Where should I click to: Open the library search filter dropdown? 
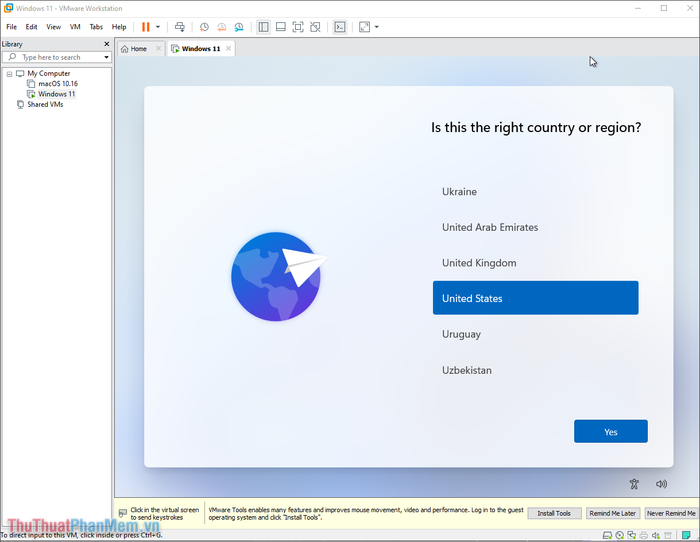click(x=106, y=57)
